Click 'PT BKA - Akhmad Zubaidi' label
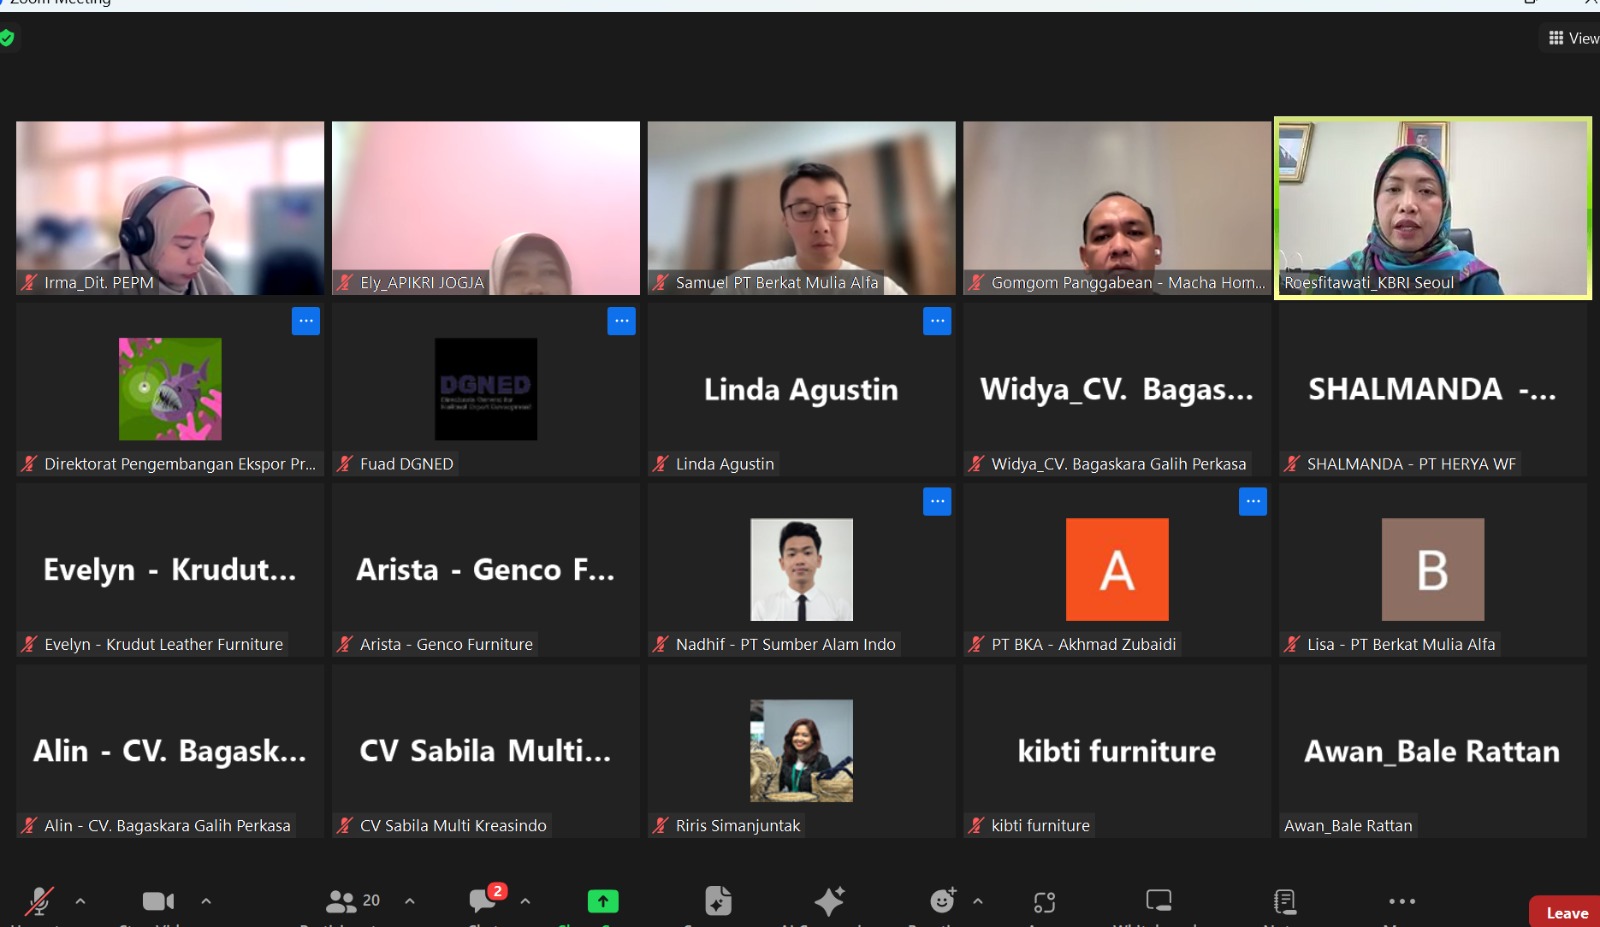Image resolution: width=1600 pixels, height=927 pixels. (x=1084, y=645)
